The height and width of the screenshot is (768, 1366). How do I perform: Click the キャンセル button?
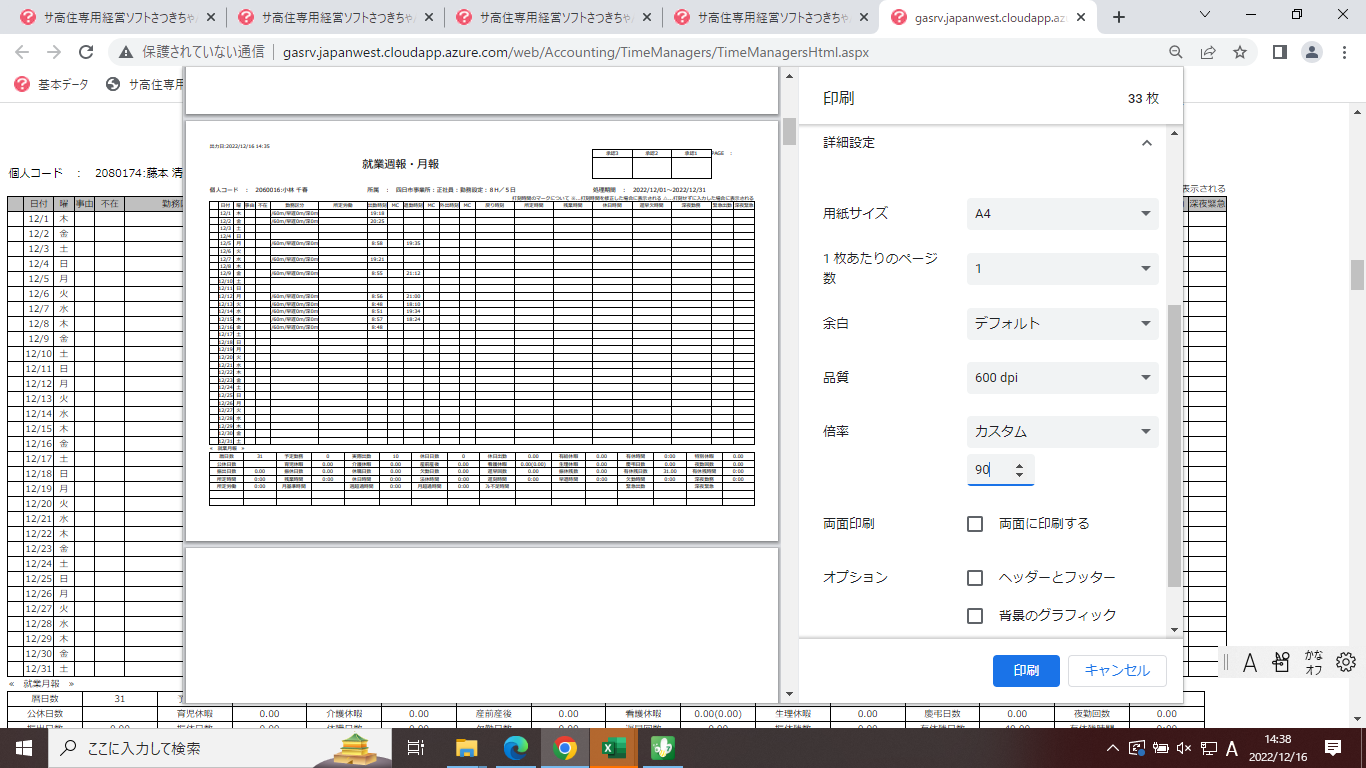pyautogui.click(x=1117, y=671)
